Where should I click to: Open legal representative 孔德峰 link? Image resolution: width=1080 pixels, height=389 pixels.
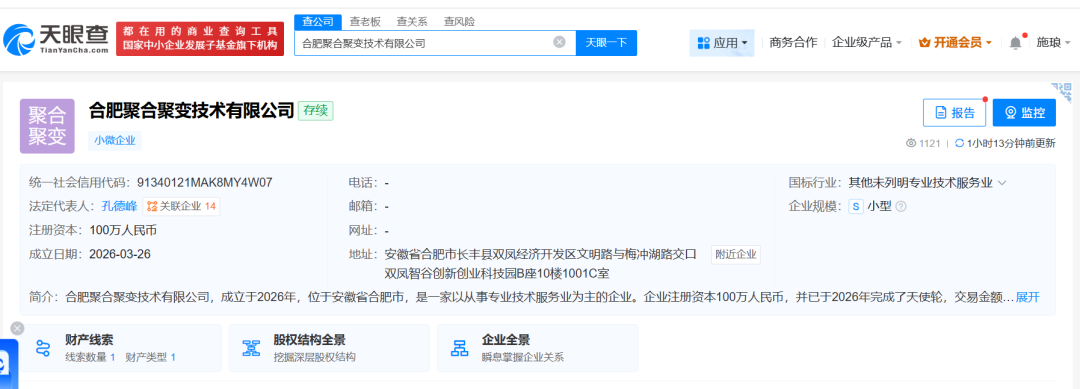[x=119, y=206]
